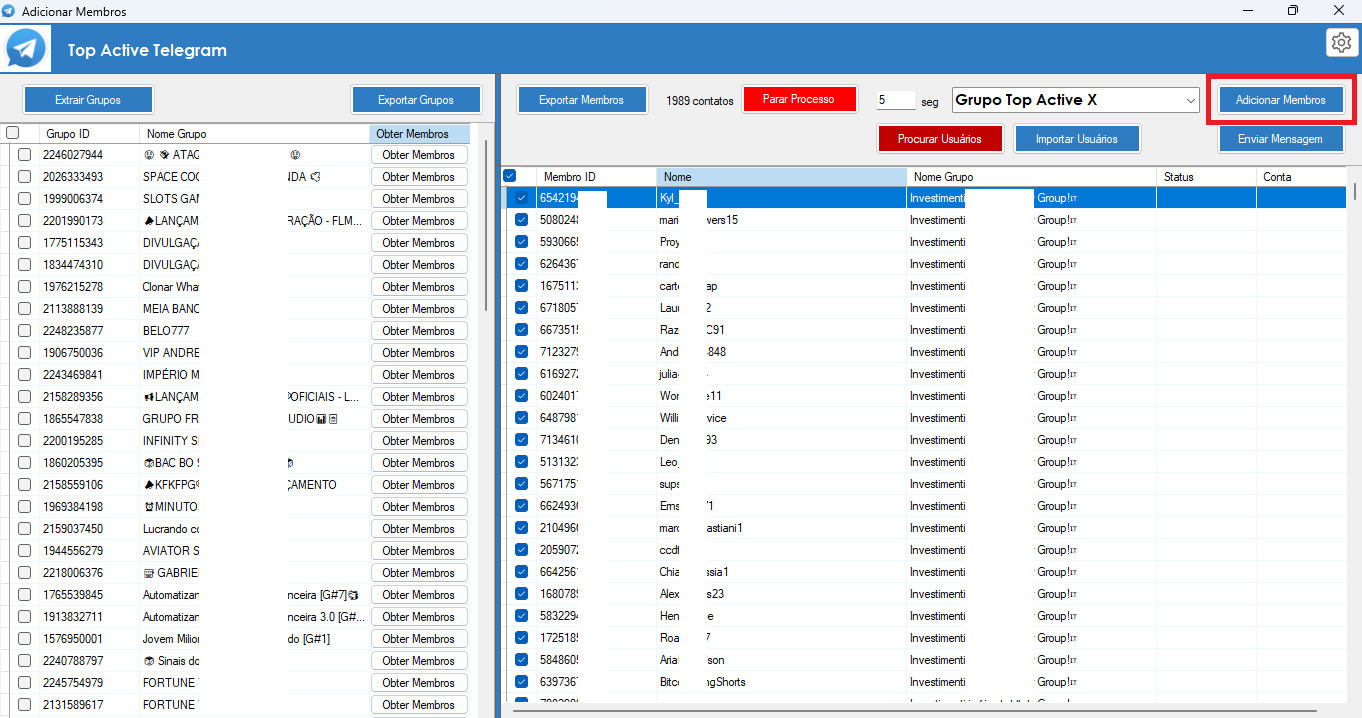Select group ID 2245754979
This screenshot has width=1362, height=718.
(72, 683)
